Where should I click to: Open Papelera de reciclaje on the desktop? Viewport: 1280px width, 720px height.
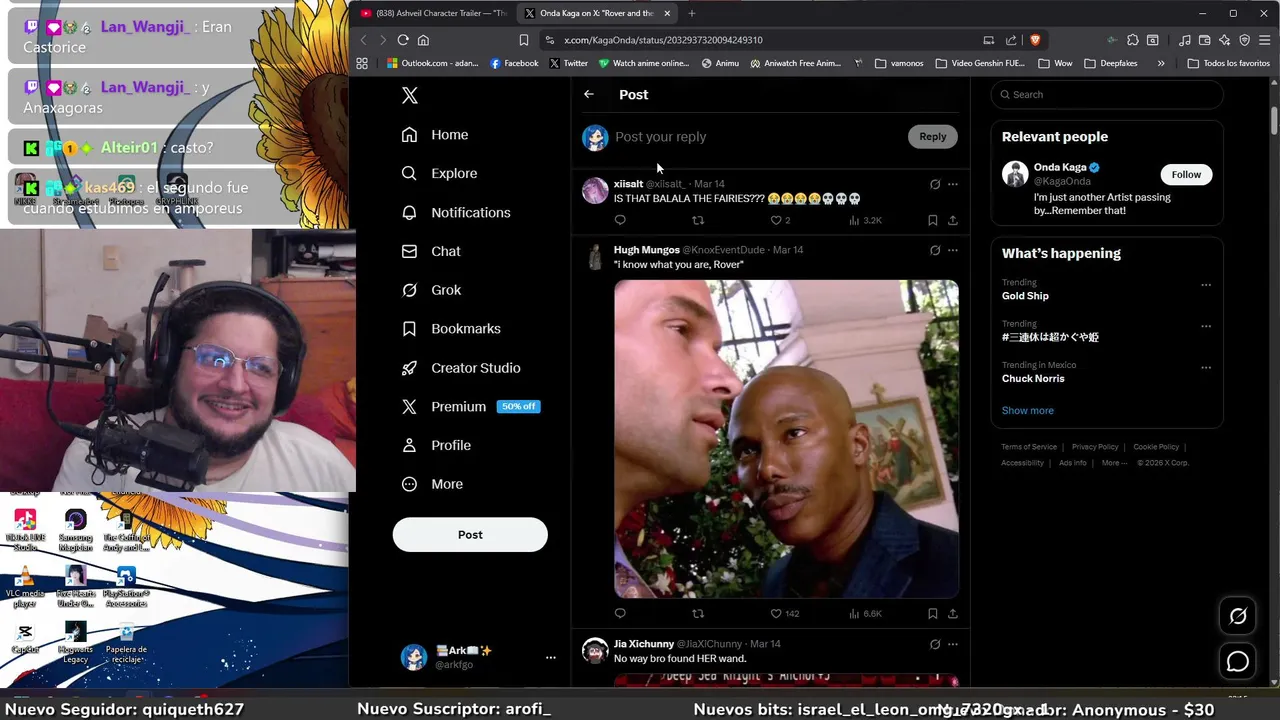tap(126, 642)
